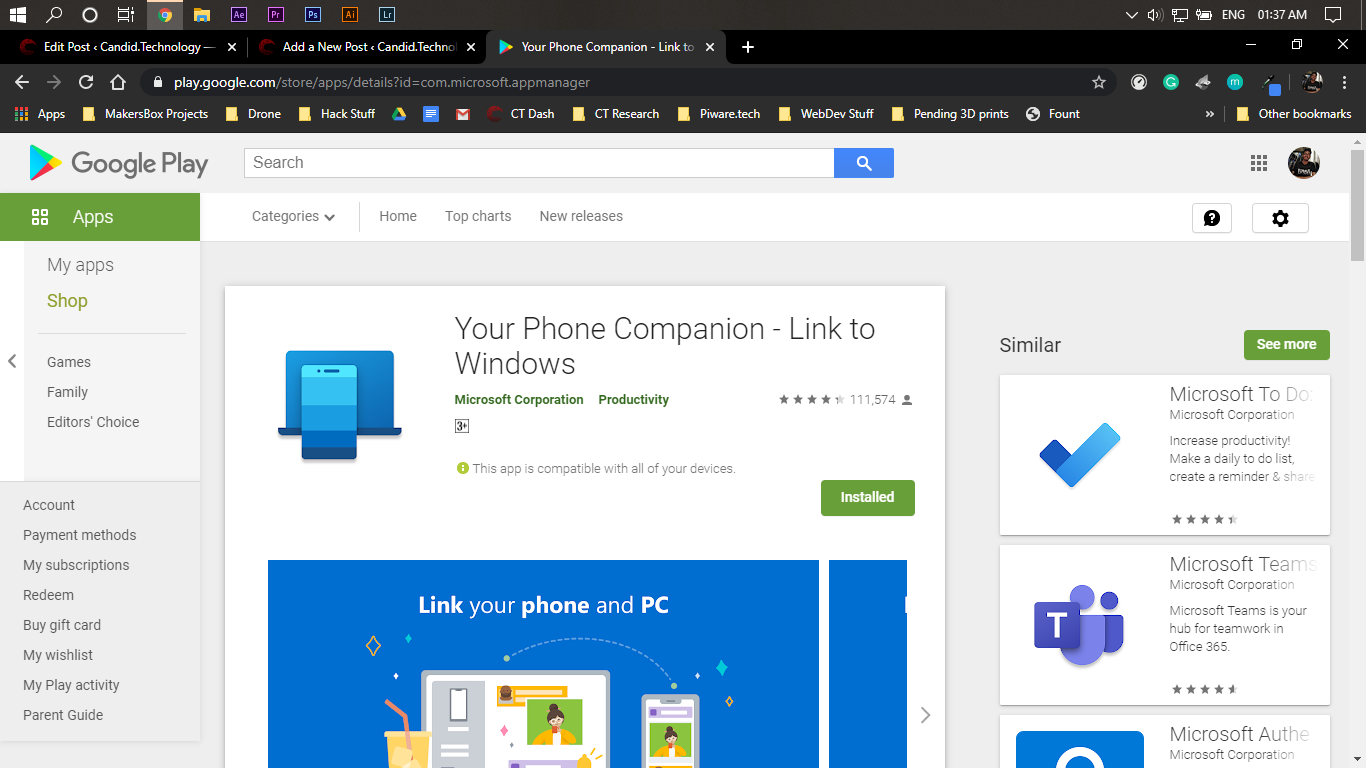Switch to the Add a New Post tab

(x=366, y=47)
